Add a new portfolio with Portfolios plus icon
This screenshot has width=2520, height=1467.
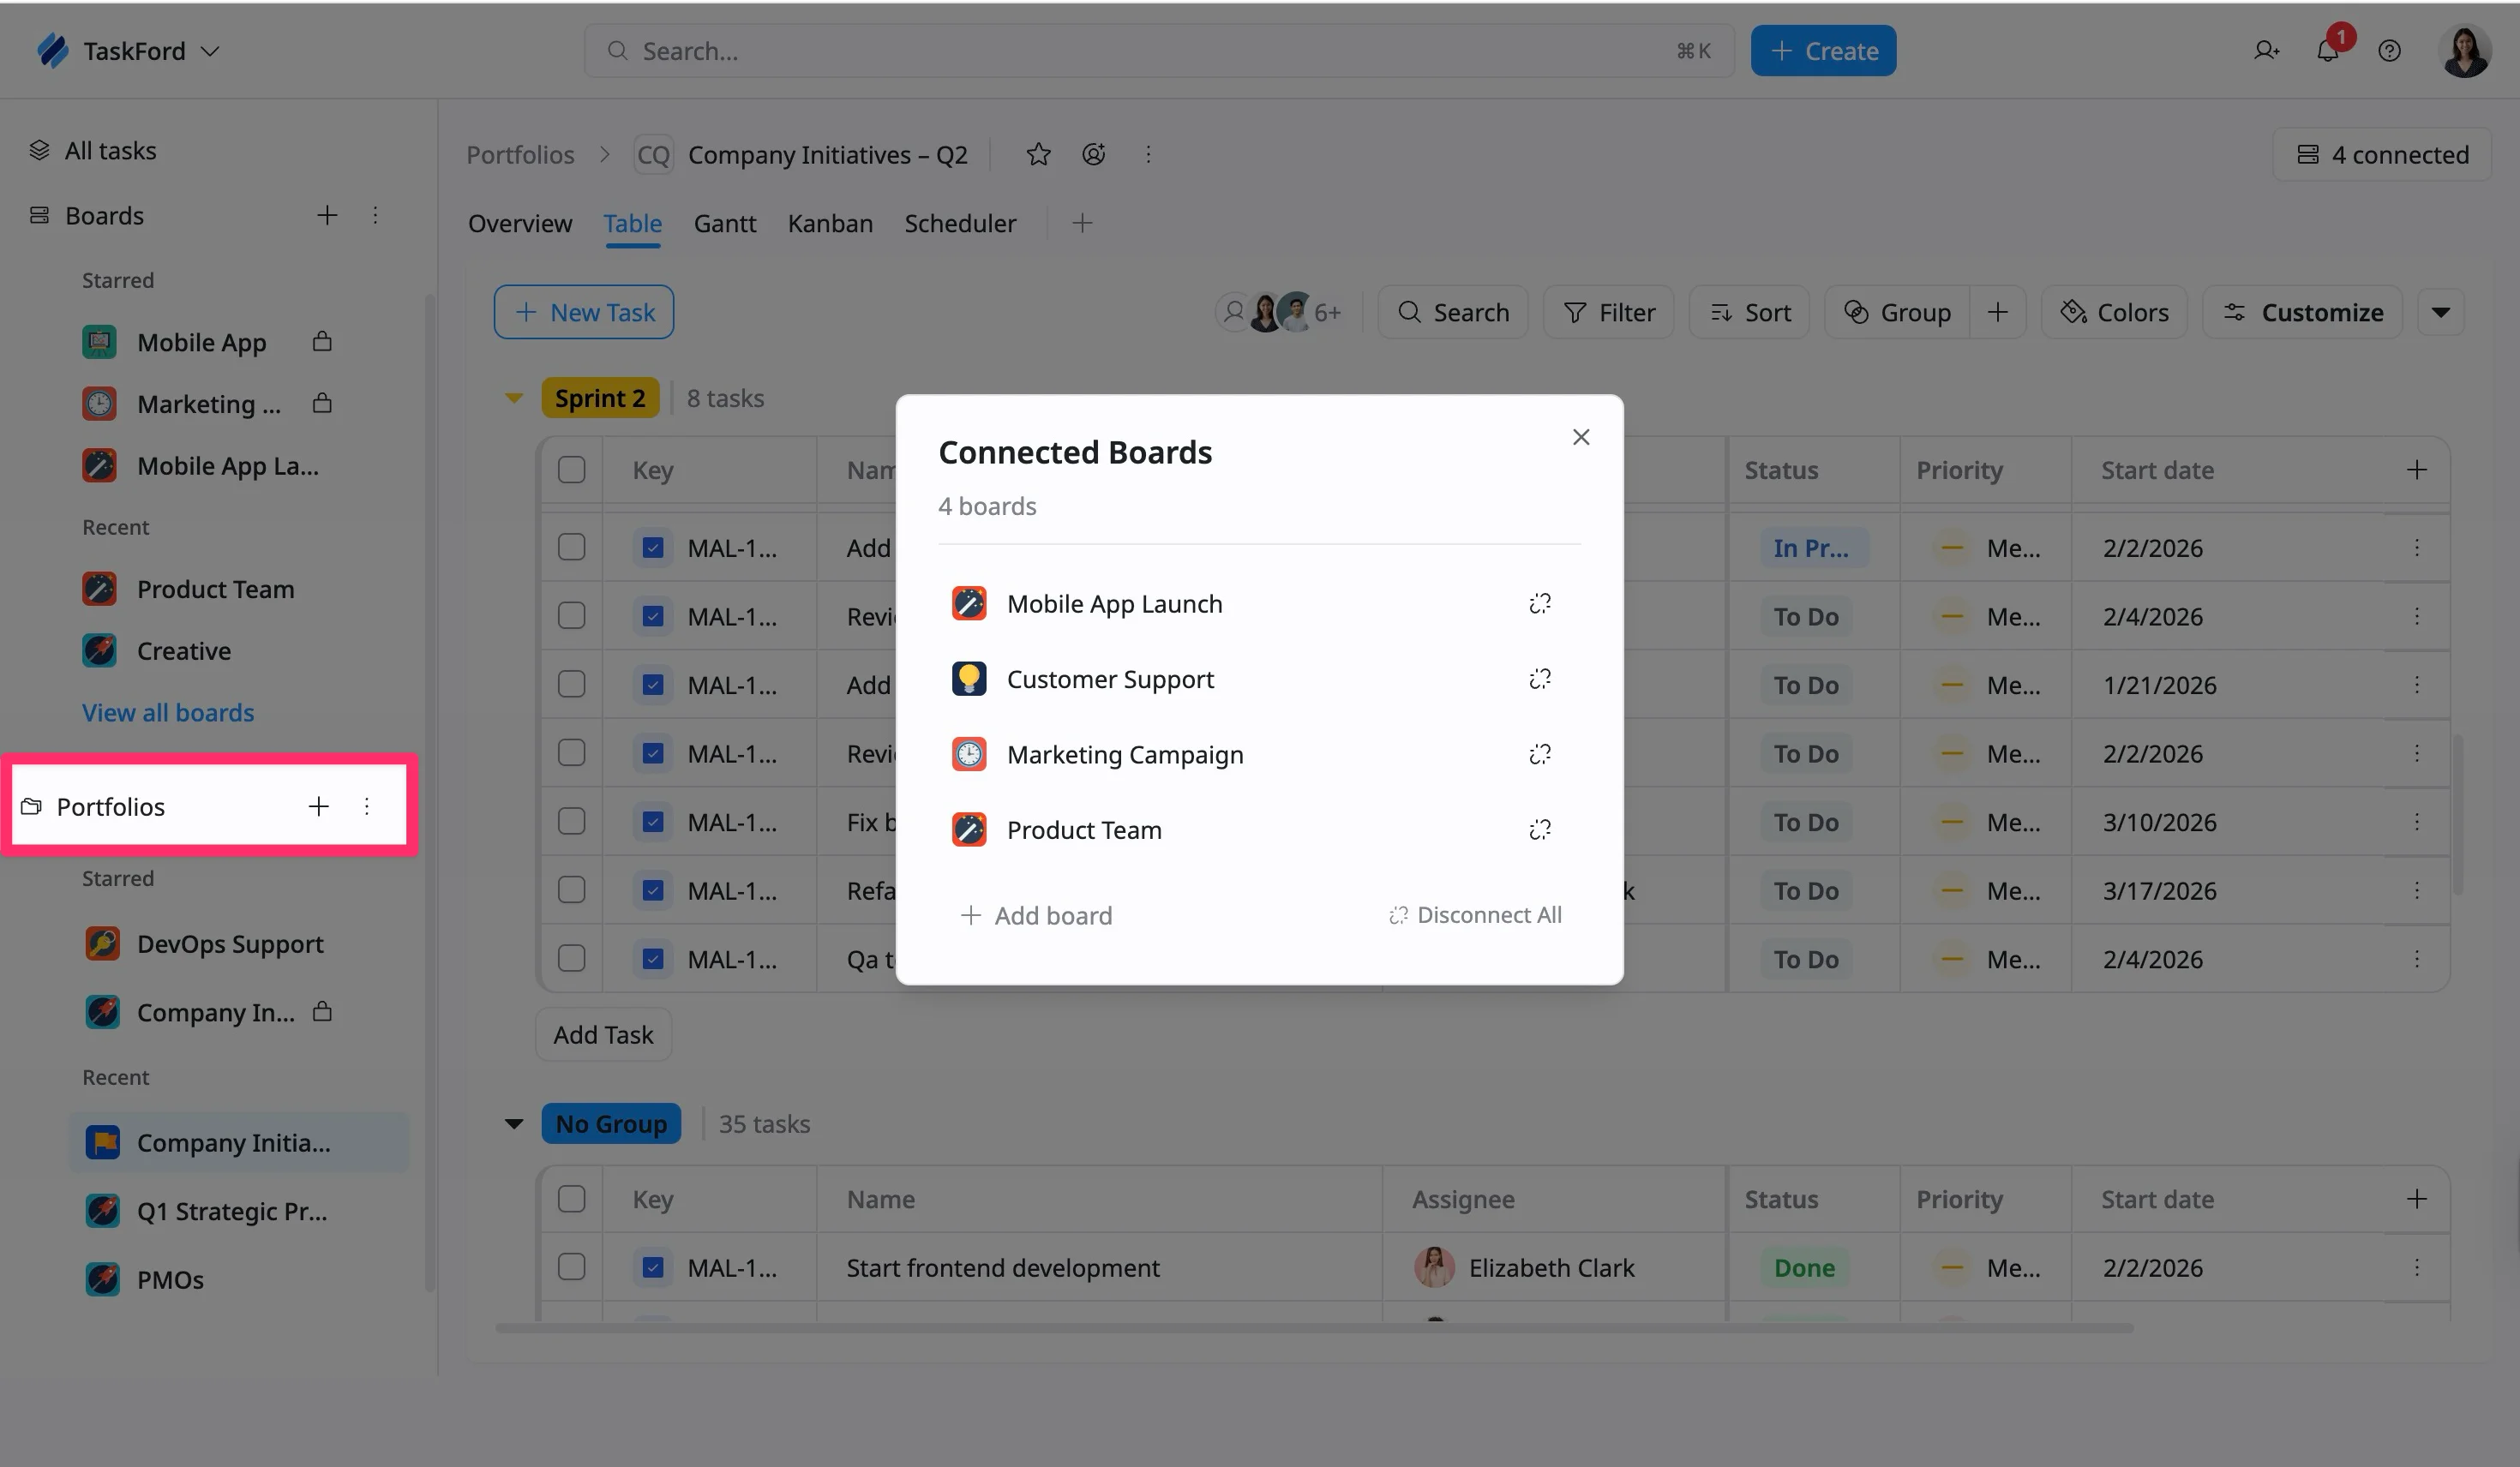318,806
